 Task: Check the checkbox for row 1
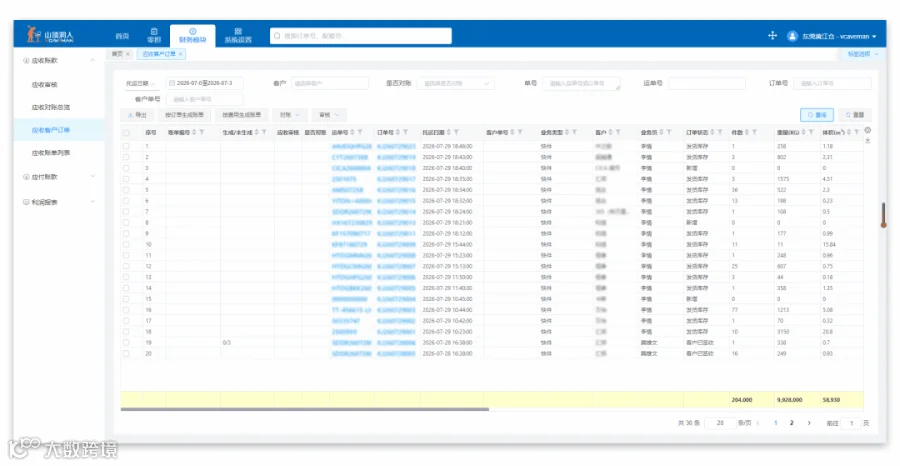[x=126, y=146]
